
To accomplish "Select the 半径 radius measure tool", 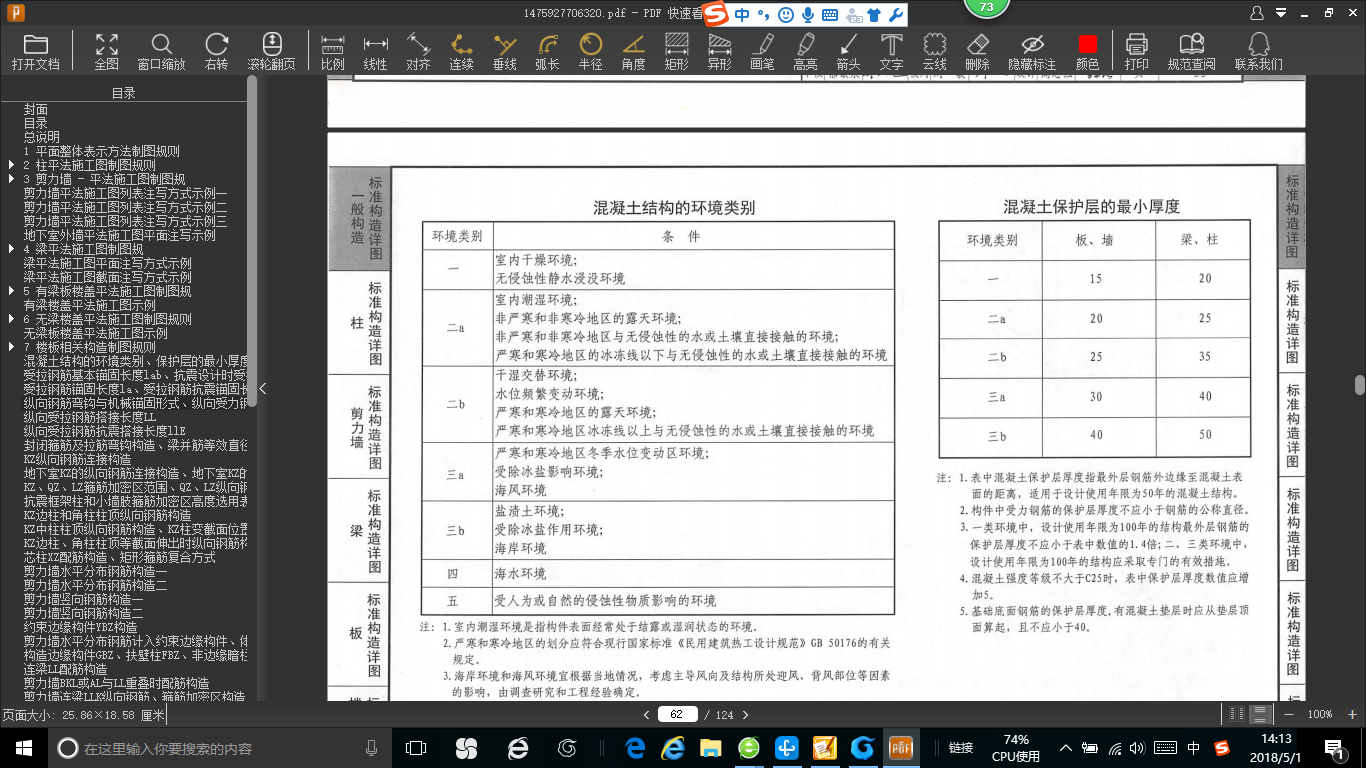I will tap(591, 51).
